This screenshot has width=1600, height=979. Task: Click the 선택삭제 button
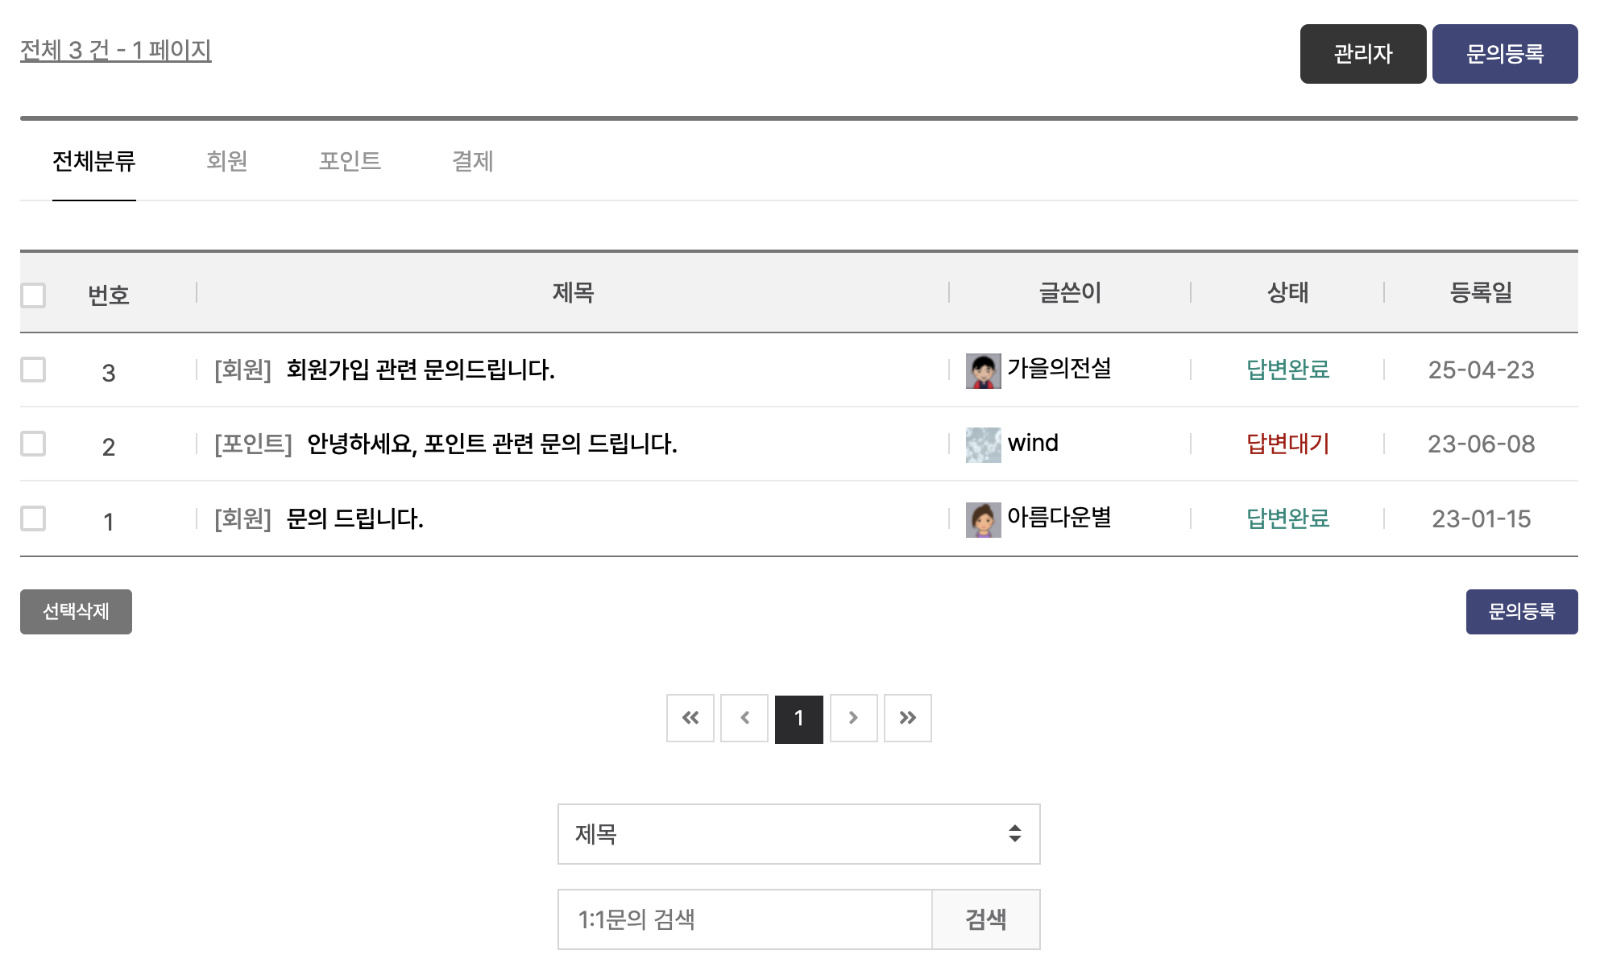[76, 611]
